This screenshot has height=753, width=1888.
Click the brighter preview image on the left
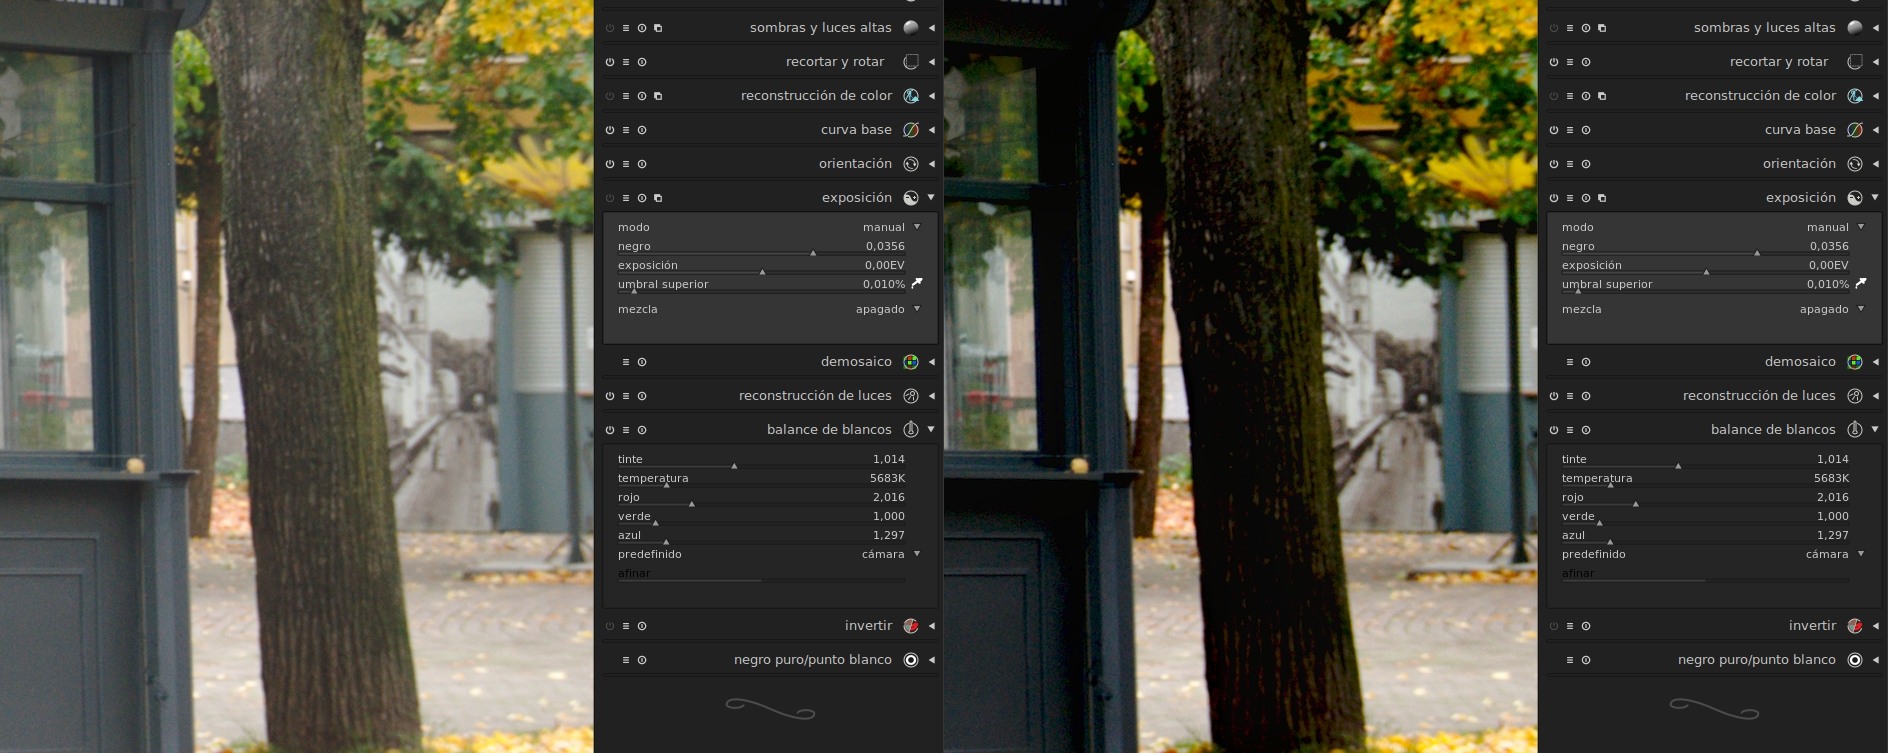coord(297,376)
